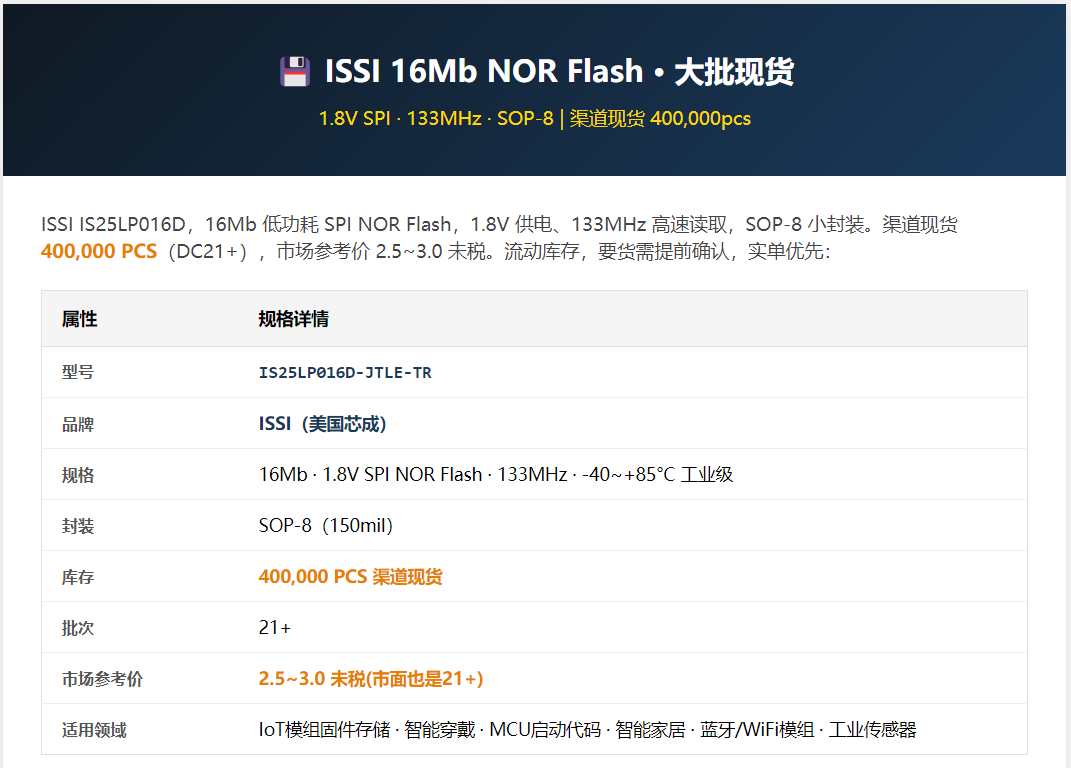Click the spec value starting with '16Mb · 1.8V SPI NOR Flash'
This screenshot has width=1071, height=768.
[496, 475]
